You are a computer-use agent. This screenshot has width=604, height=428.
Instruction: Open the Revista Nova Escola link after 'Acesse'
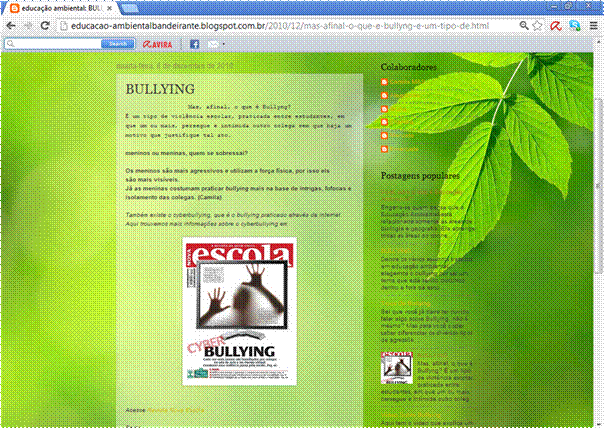(x=176, y=410)
